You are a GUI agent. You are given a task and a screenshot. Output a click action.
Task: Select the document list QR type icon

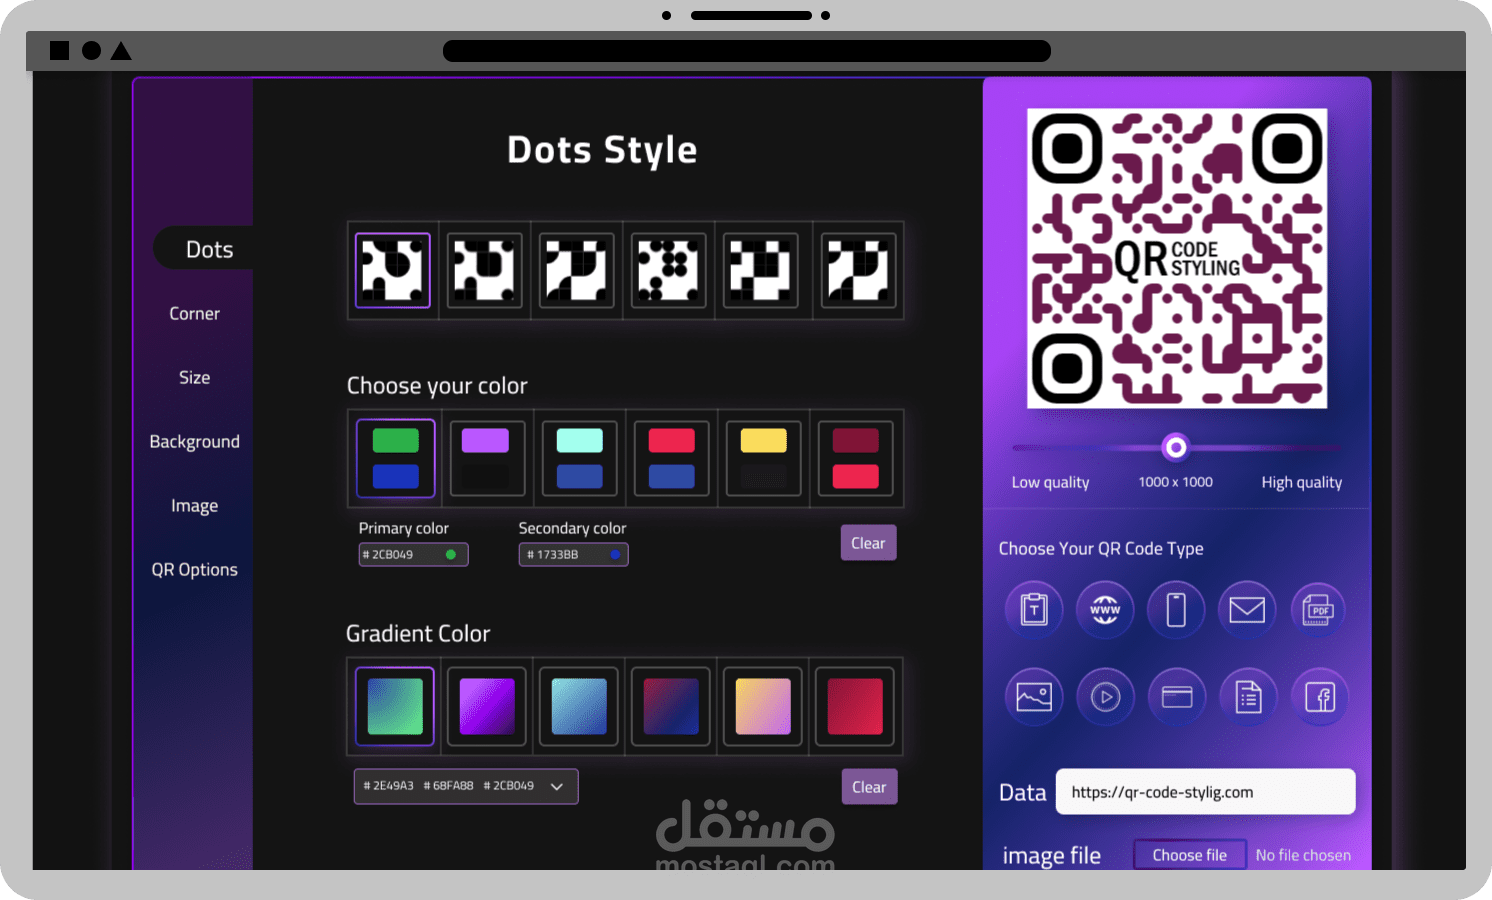tap(1248, 696)
